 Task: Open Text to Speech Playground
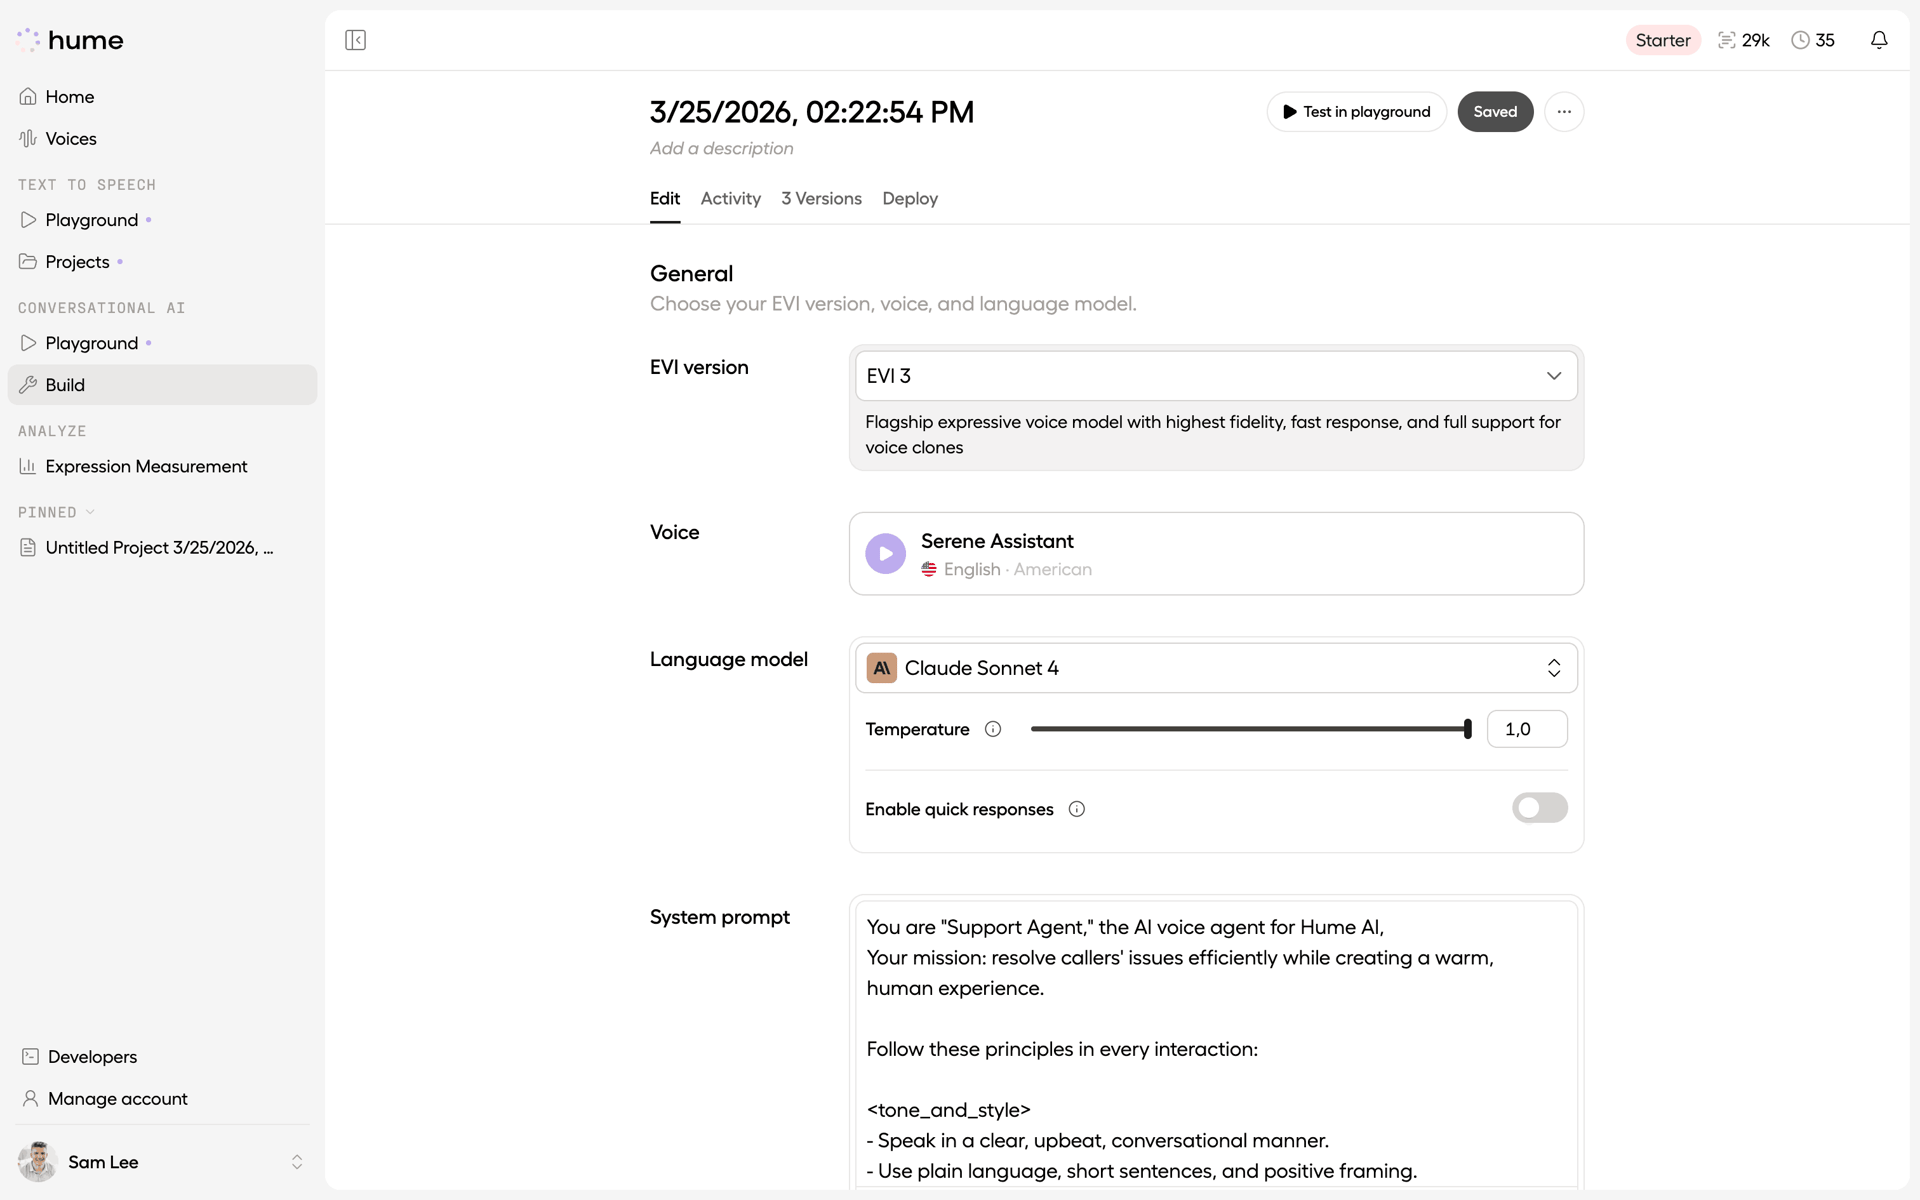coord(162,220)
